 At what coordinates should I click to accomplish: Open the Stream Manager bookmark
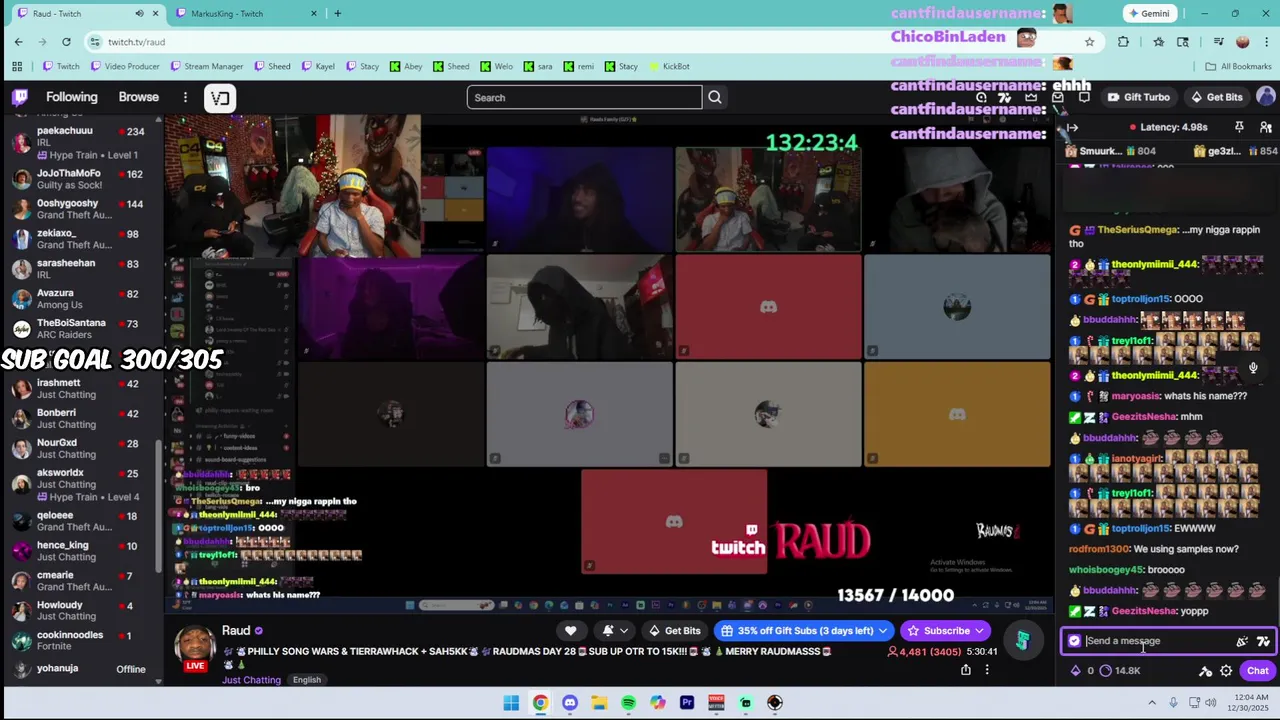[x=207, y=66]
